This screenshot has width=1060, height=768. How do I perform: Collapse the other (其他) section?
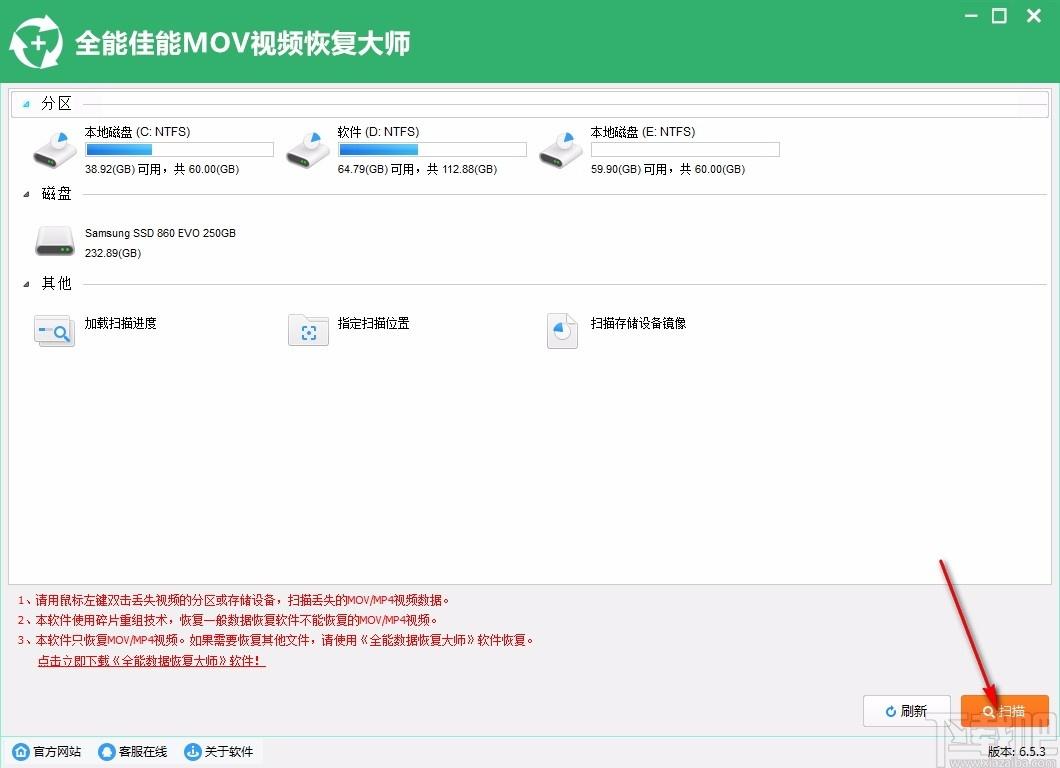tap(26, 284)
